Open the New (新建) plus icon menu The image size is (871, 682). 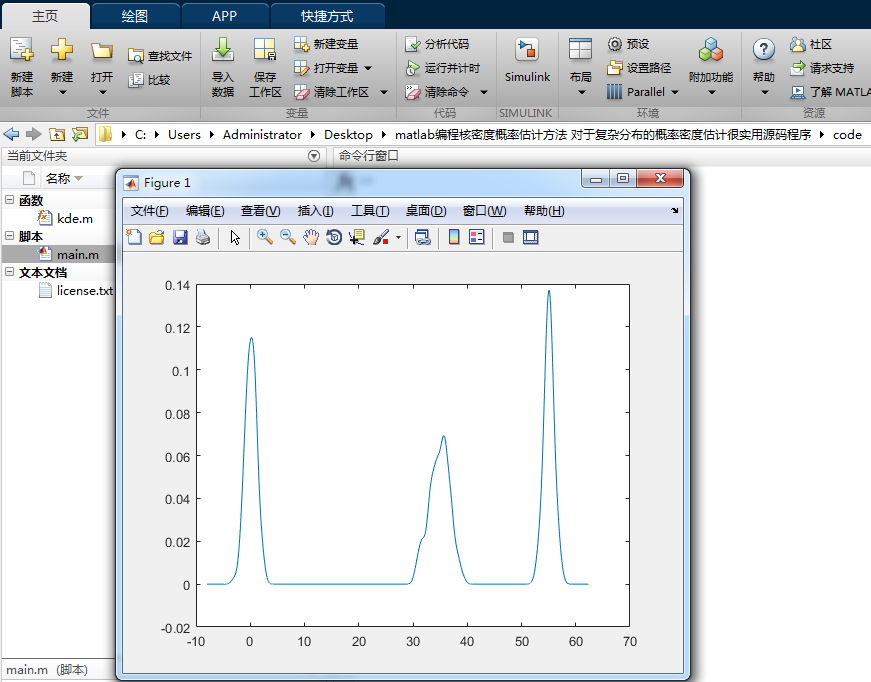[x=62, y=50]
